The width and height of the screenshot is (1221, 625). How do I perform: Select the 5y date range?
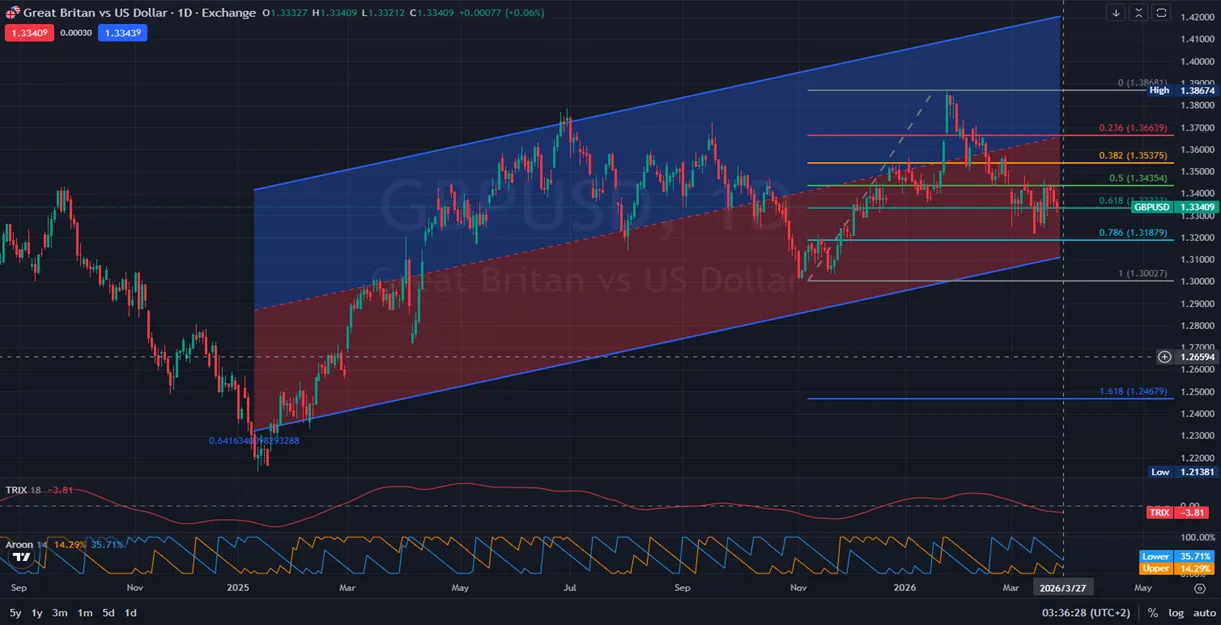(x=15, y=613)
